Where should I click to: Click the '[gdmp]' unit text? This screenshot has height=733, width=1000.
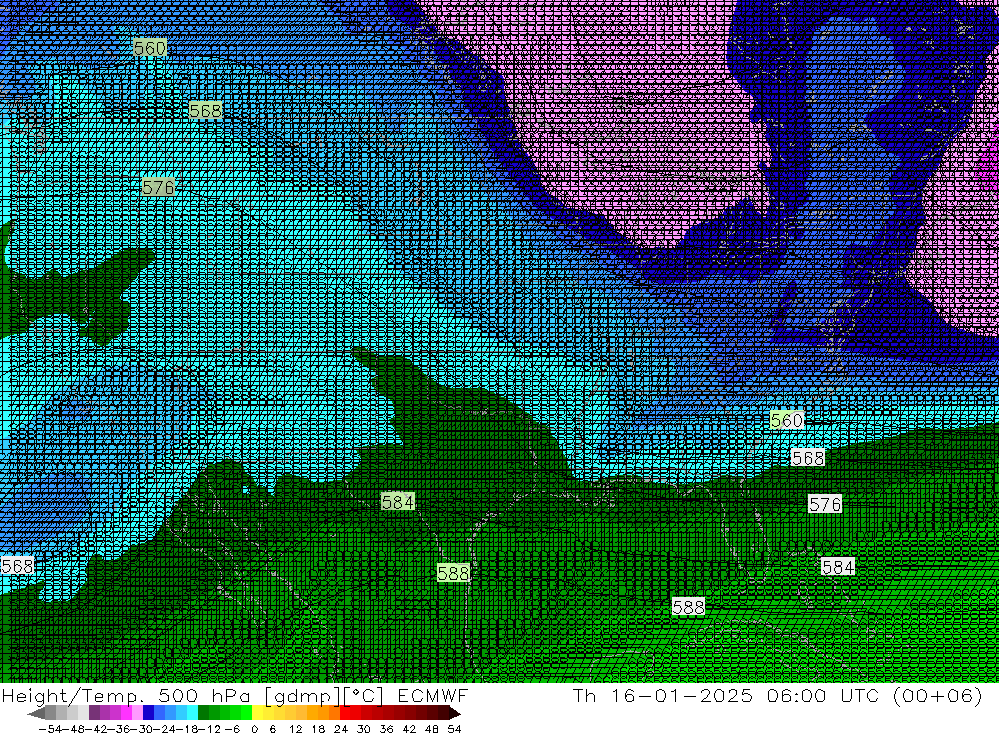(x=303, y=696)
